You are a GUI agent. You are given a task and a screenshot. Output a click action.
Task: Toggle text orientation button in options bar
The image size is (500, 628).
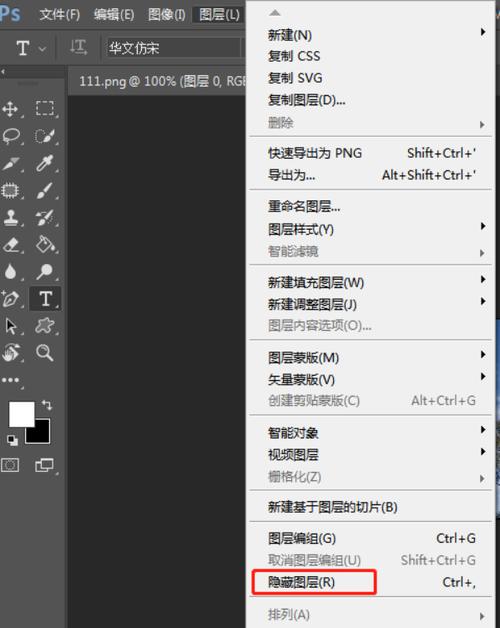click(78, 48)
